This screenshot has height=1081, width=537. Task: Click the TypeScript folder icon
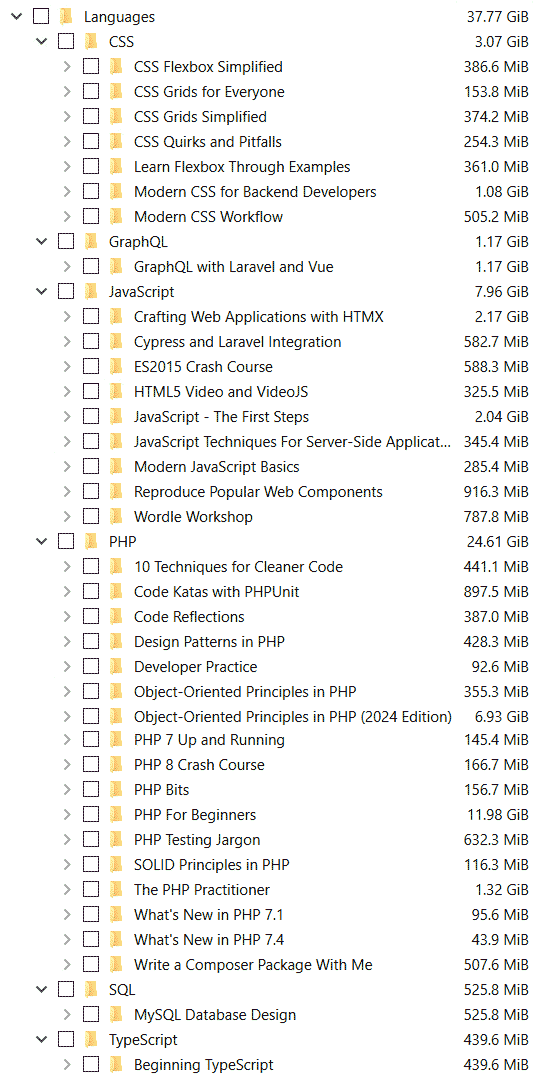point(90,1040)
